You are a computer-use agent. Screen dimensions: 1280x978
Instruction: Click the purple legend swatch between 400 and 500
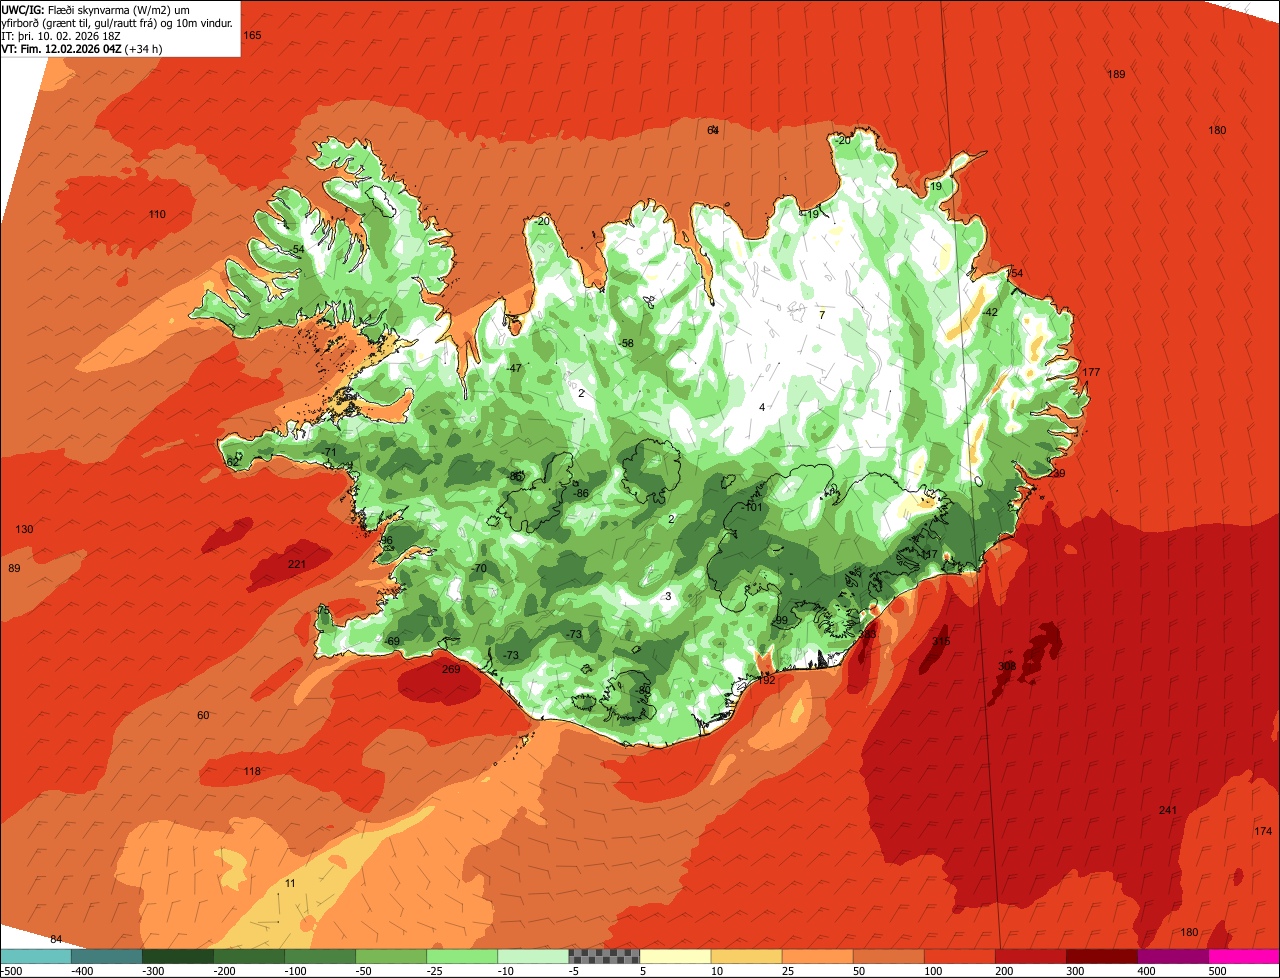point(1172,956)
